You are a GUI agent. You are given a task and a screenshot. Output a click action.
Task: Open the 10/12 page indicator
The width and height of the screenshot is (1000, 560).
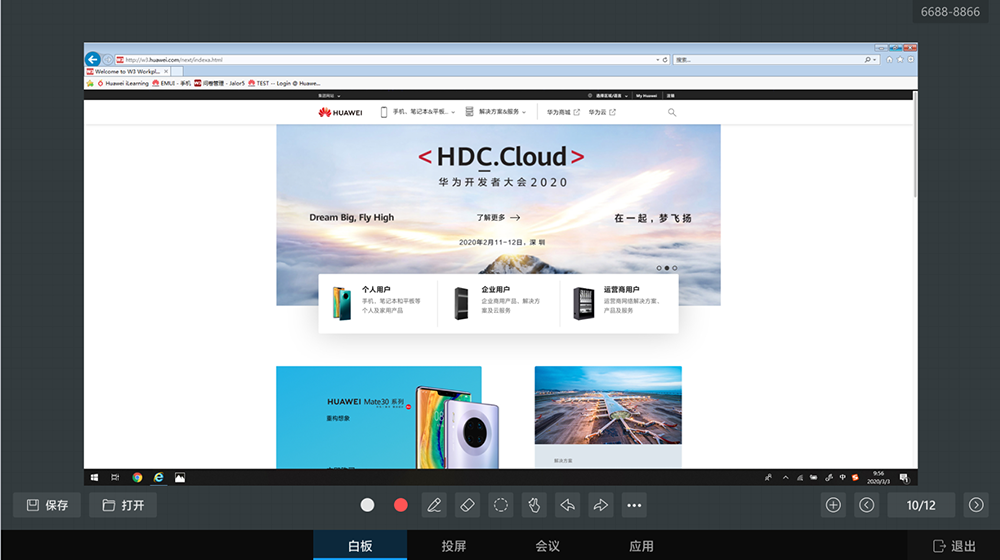click(x=921, y=505)
